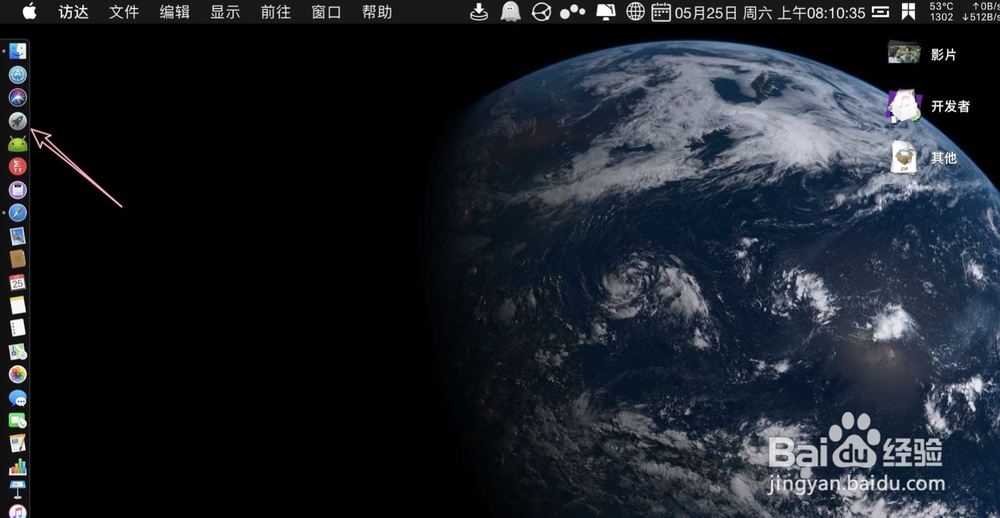The width and height of the screenshot is (1000, 518).
Task: Open Calendar showing 25 in Dock
Action: (17, 282)
